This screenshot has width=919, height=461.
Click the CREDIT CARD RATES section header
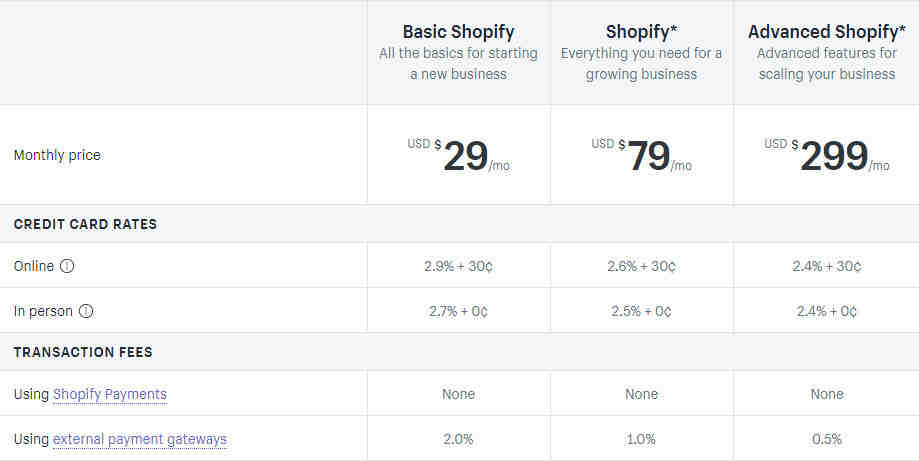pyautogui.click(x=86, y=224)
